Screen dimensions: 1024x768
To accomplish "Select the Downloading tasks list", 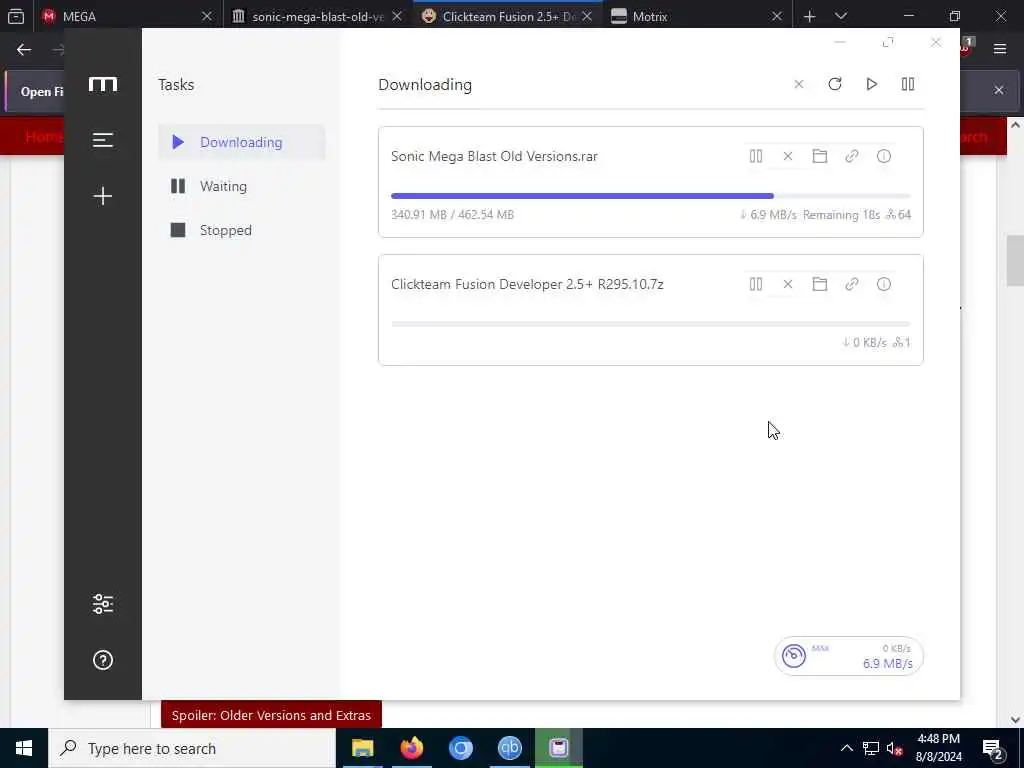I will pos(242,142).
